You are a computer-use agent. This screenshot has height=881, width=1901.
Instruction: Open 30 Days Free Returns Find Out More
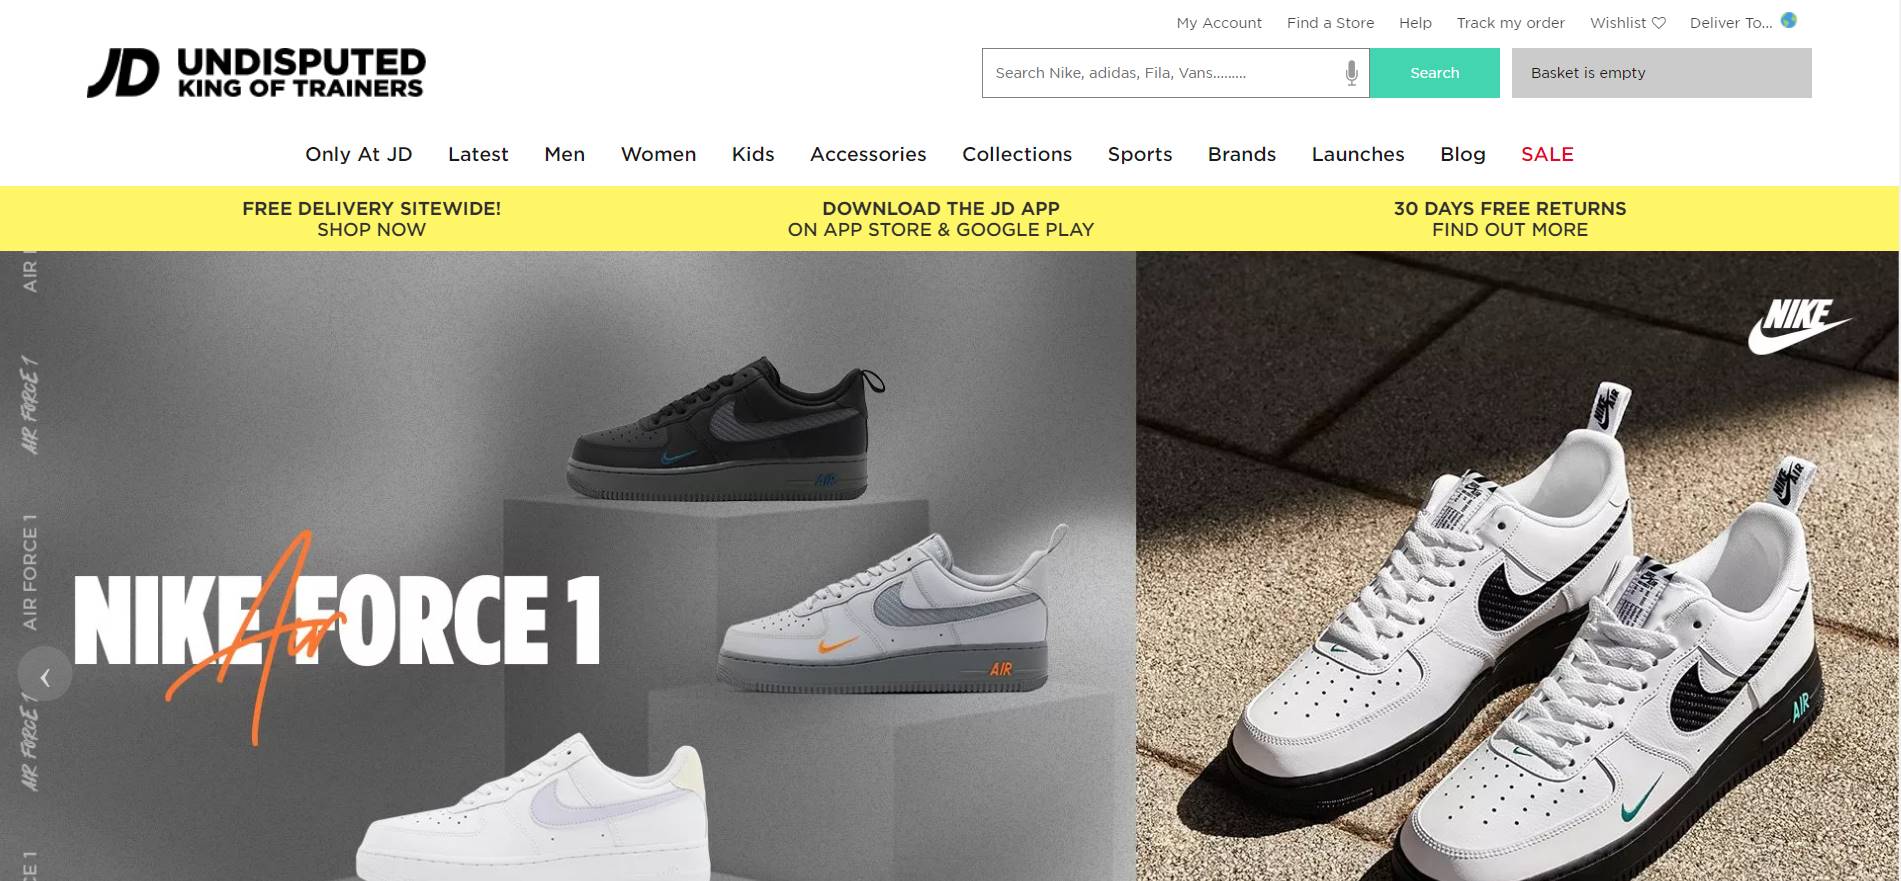tap(1509, 219)
